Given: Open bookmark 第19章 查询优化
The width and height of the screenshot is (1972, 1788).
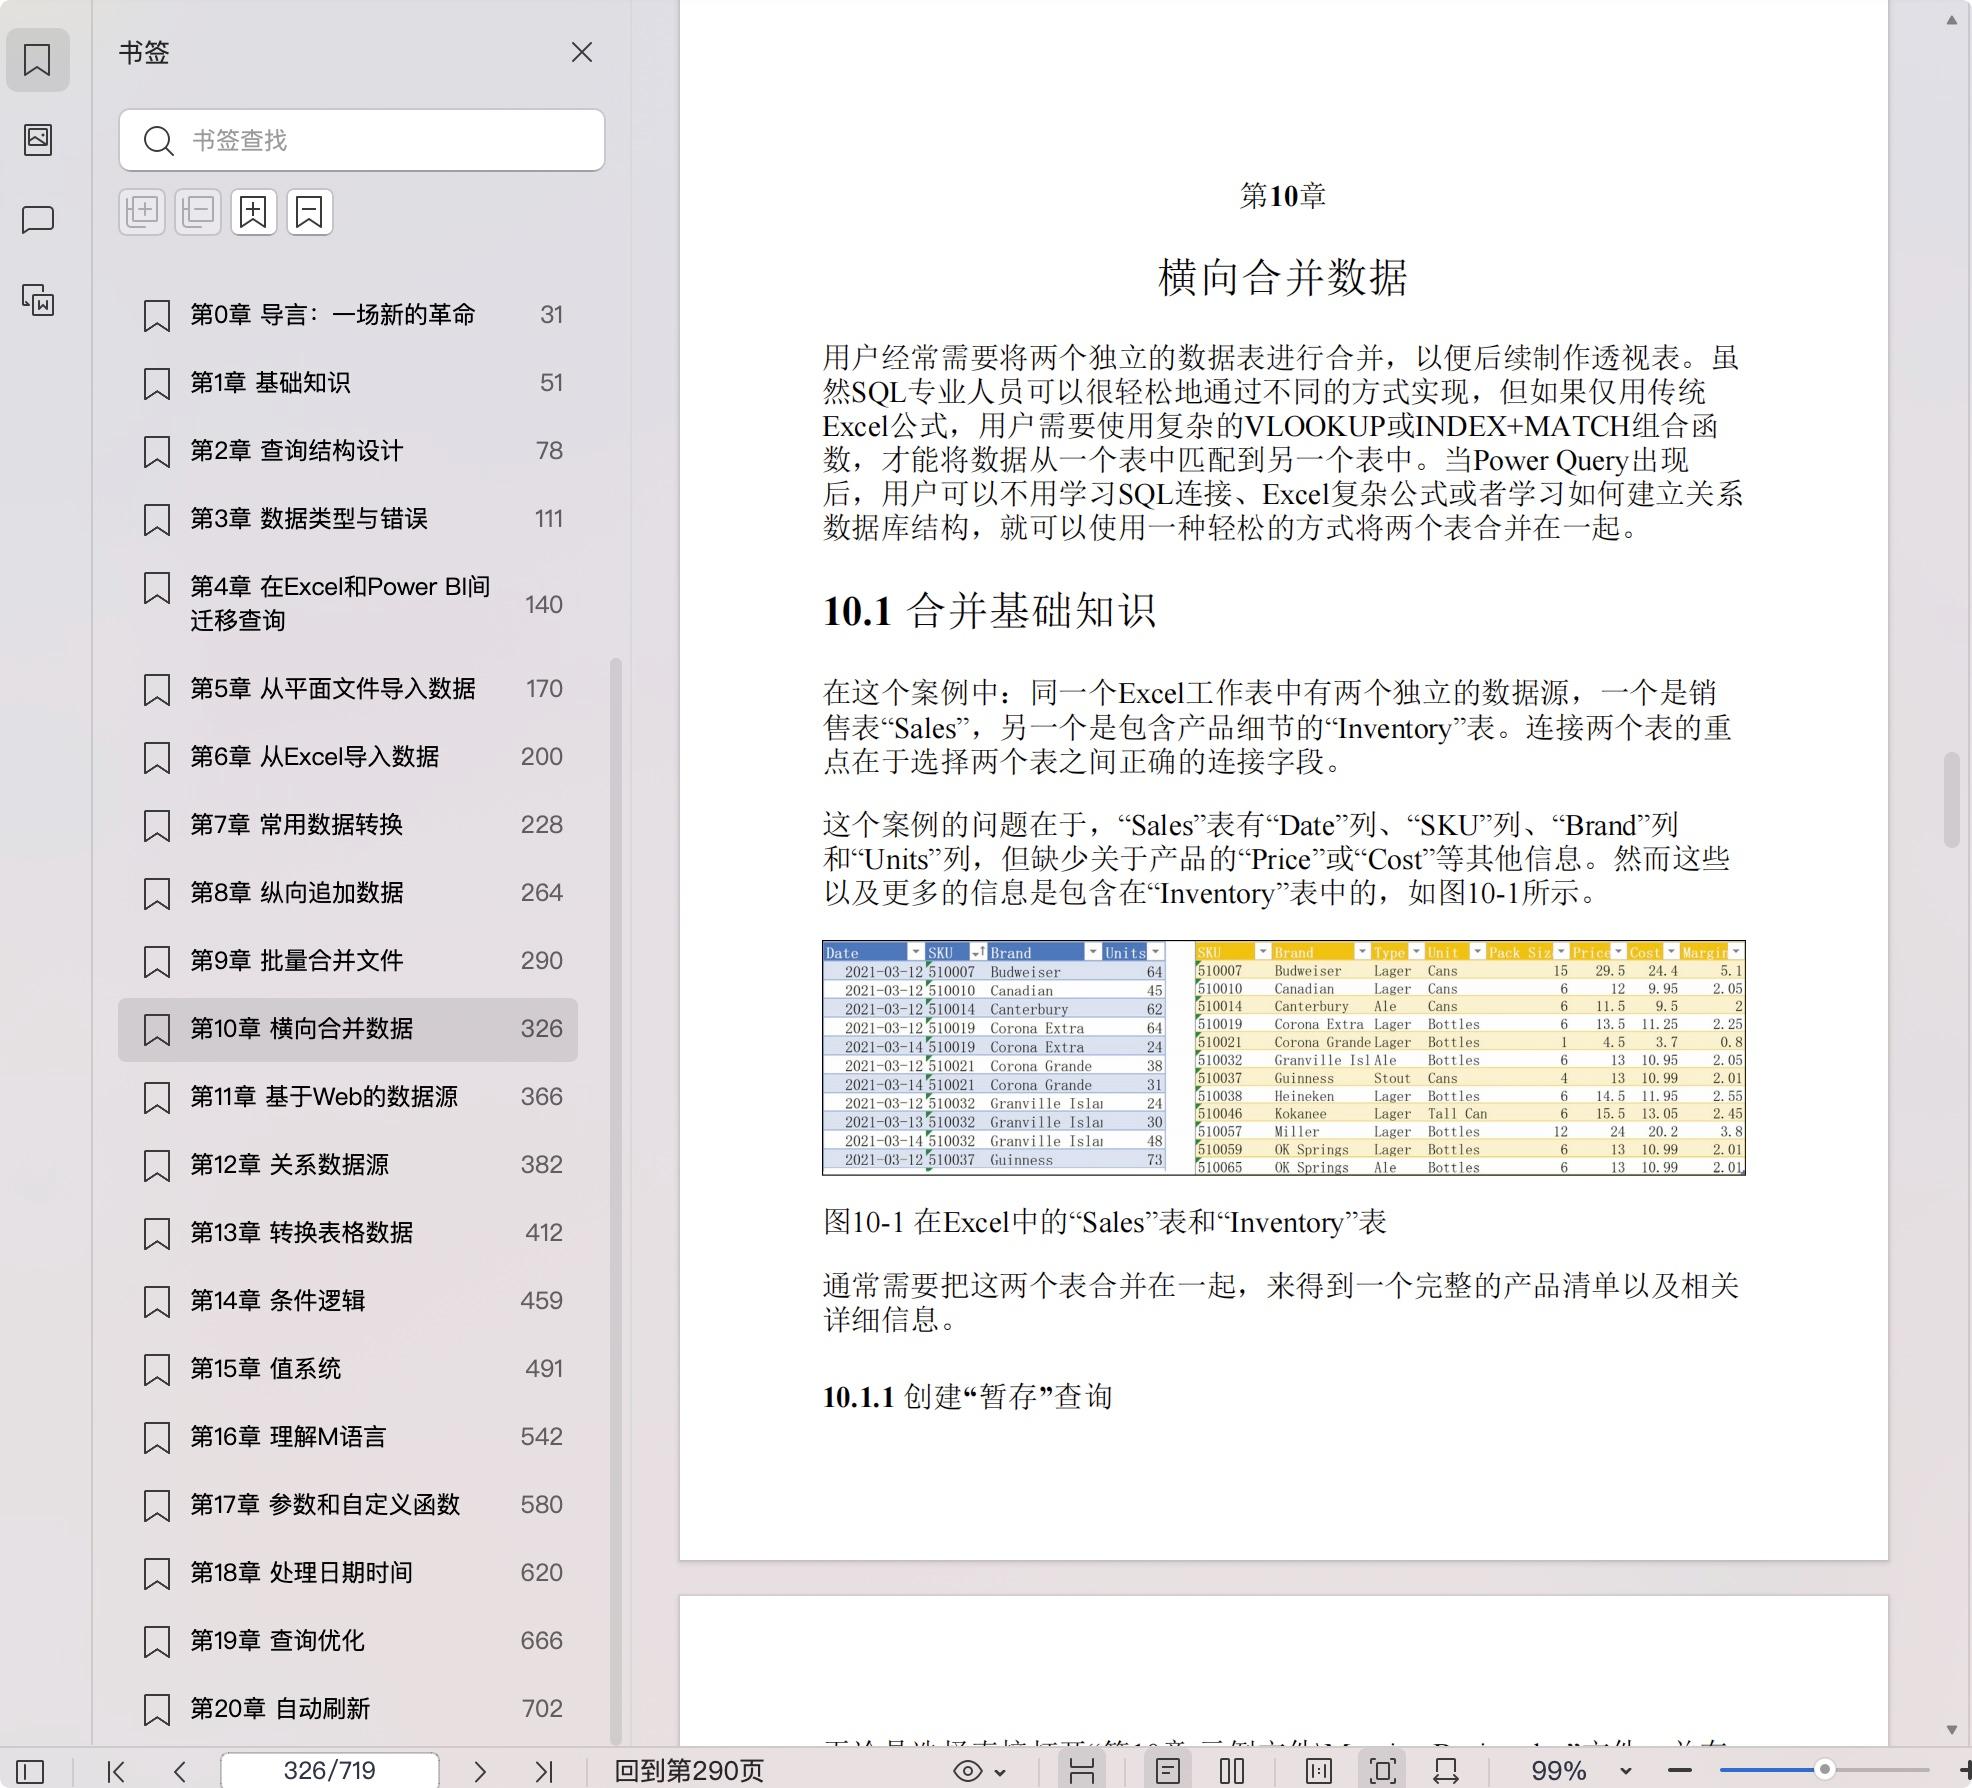Looking at the screenshot, I should [x=348, y=1641].
